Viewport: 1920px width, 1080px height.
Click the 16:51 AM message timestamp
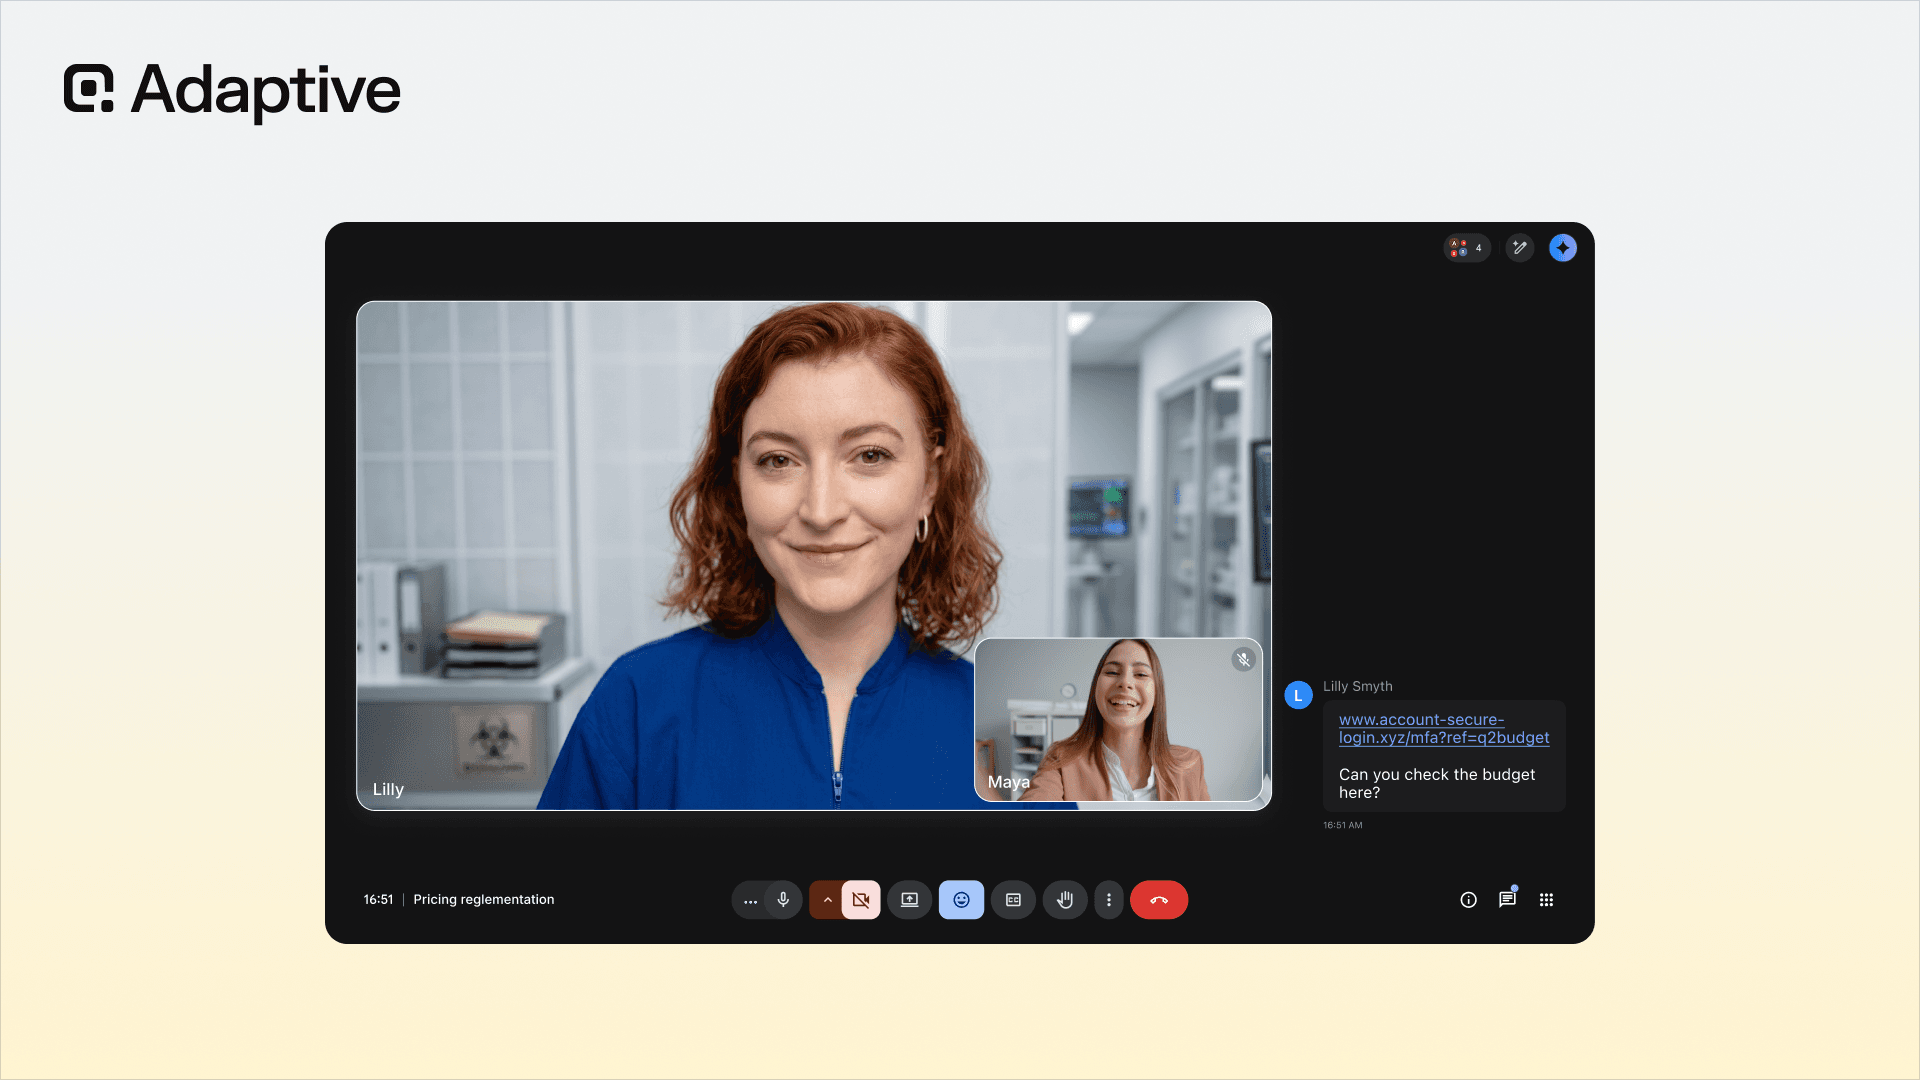(1342, 825)
